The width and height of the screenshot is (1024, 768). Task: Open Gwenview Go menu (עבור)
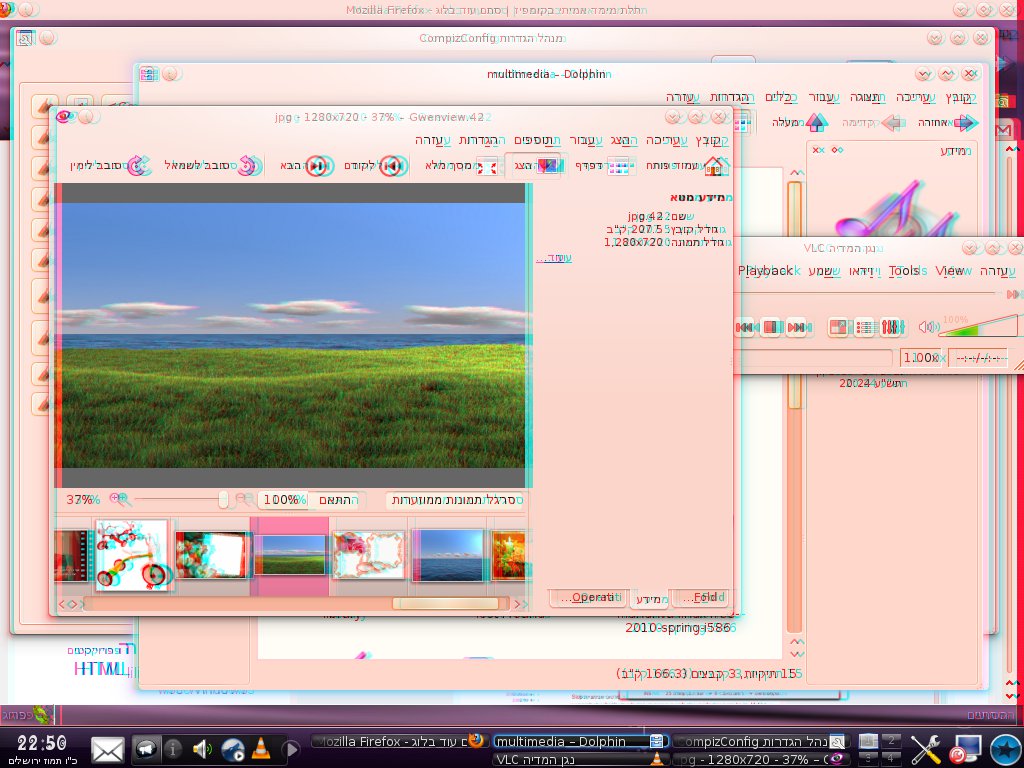(586, 140)
